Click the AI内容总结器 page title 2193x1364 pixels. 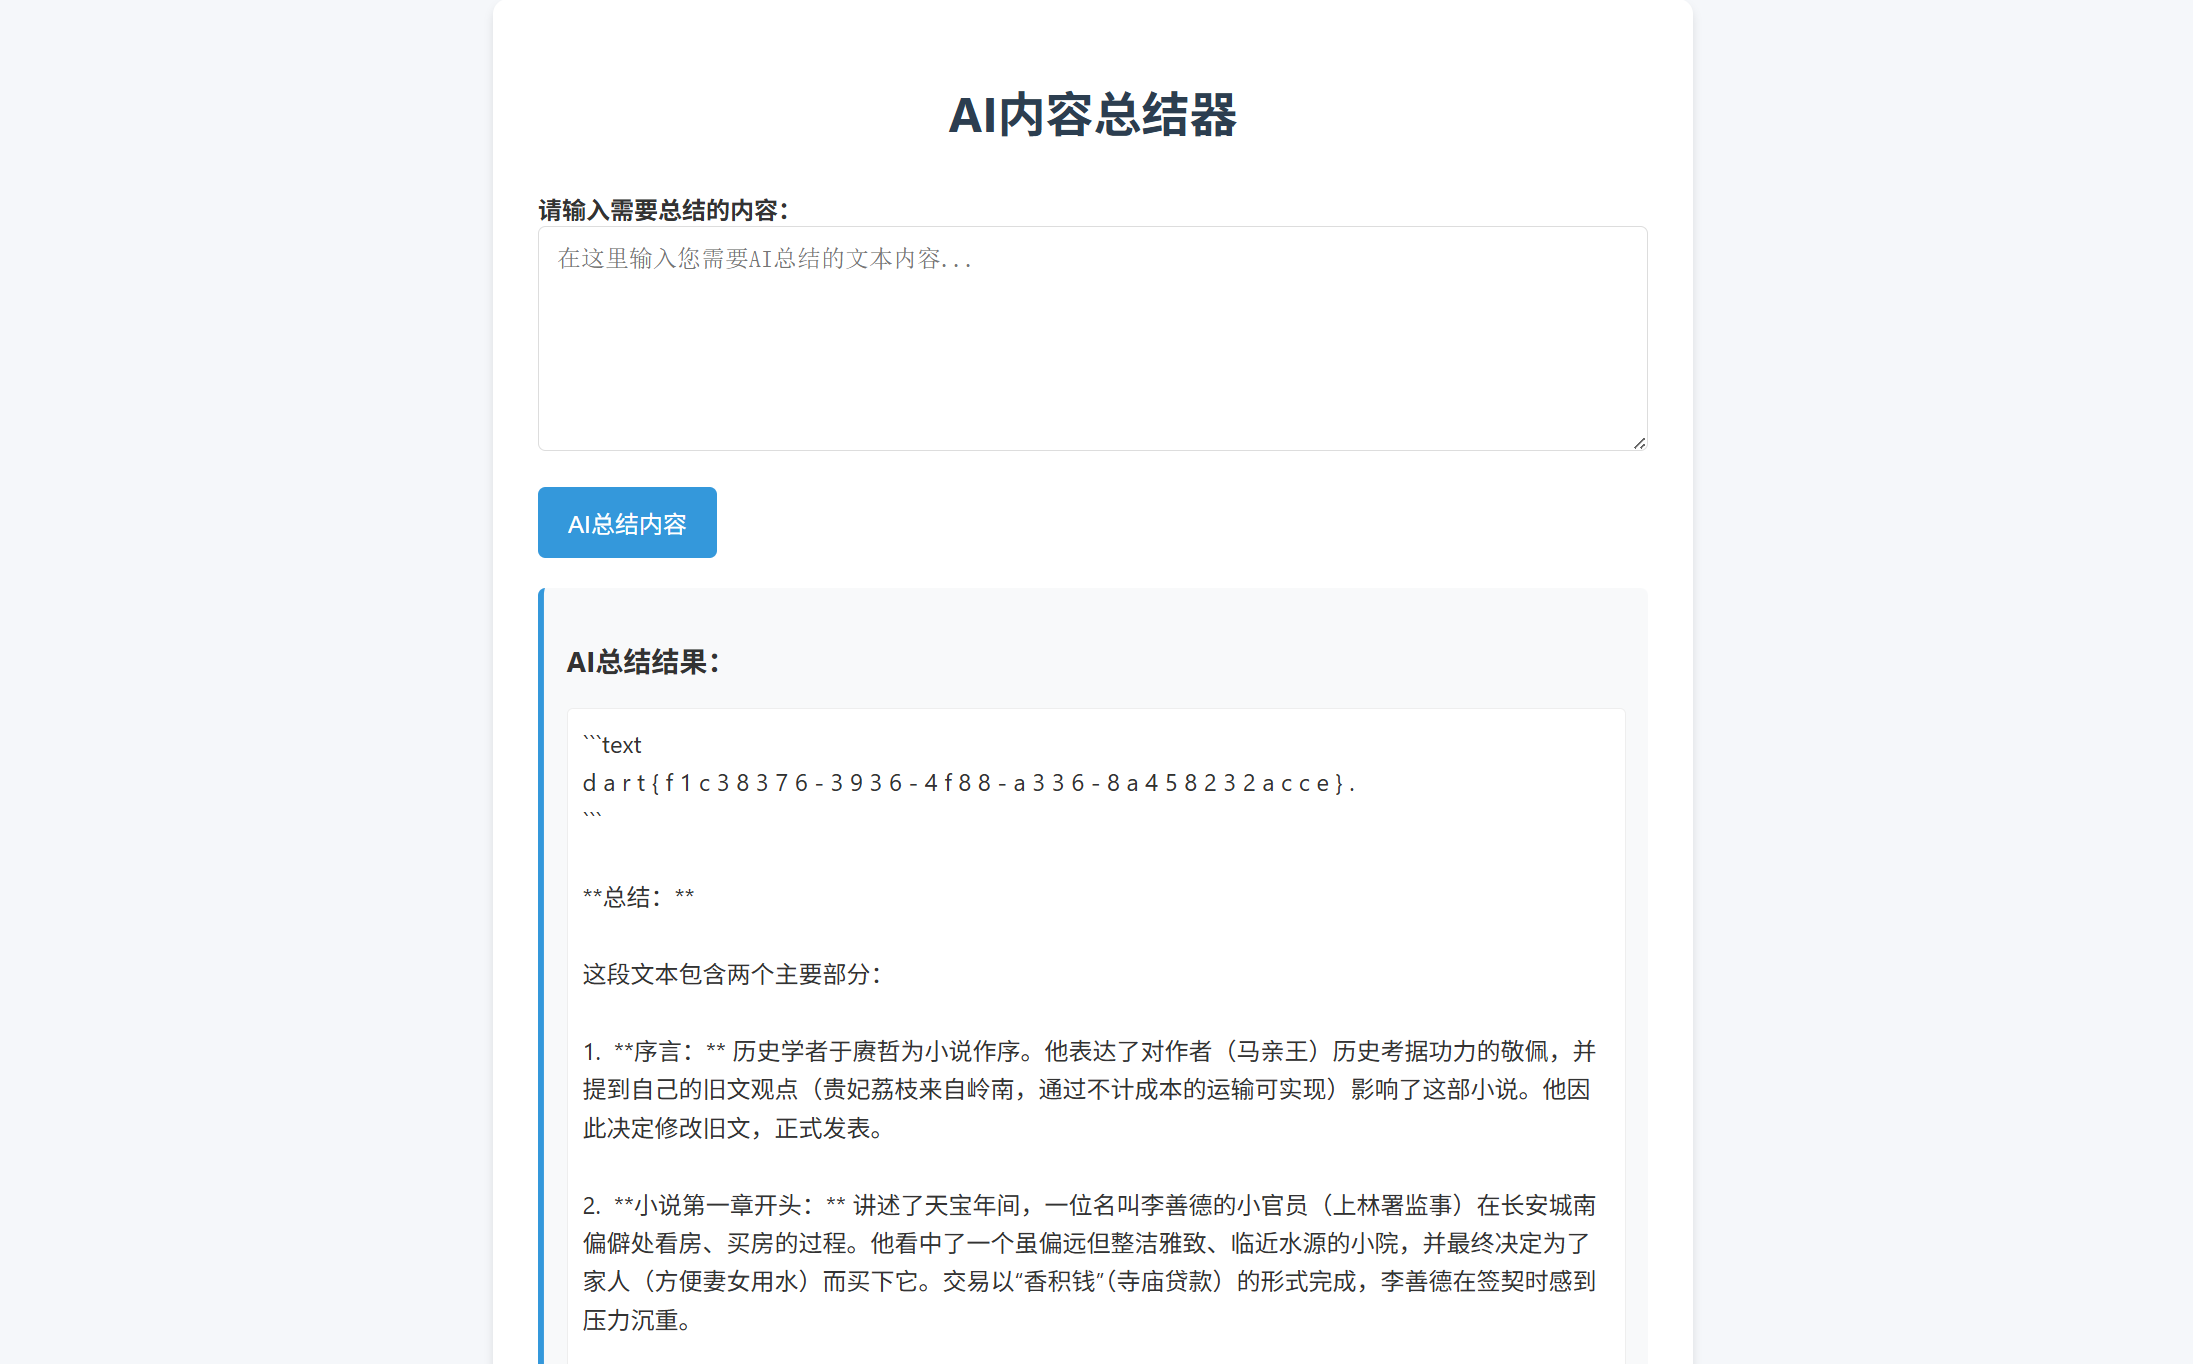1092,115
